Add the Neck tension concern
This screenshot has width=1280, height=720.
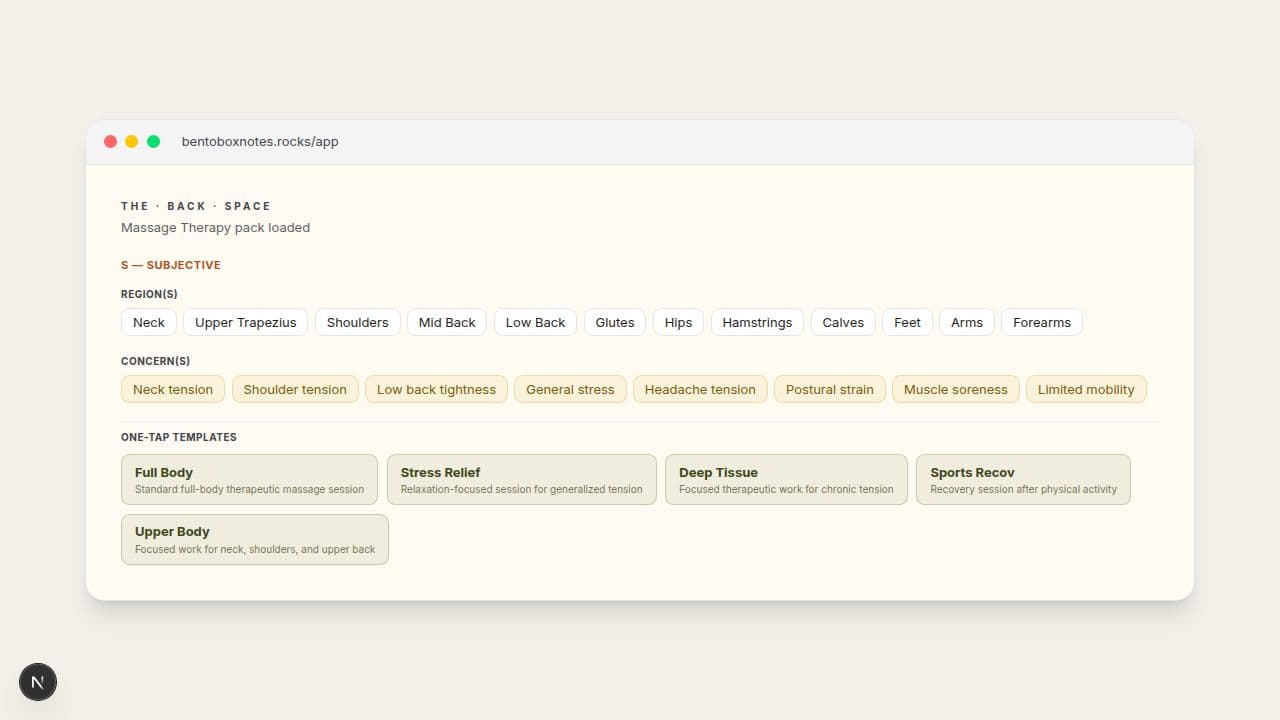point(173,389)
